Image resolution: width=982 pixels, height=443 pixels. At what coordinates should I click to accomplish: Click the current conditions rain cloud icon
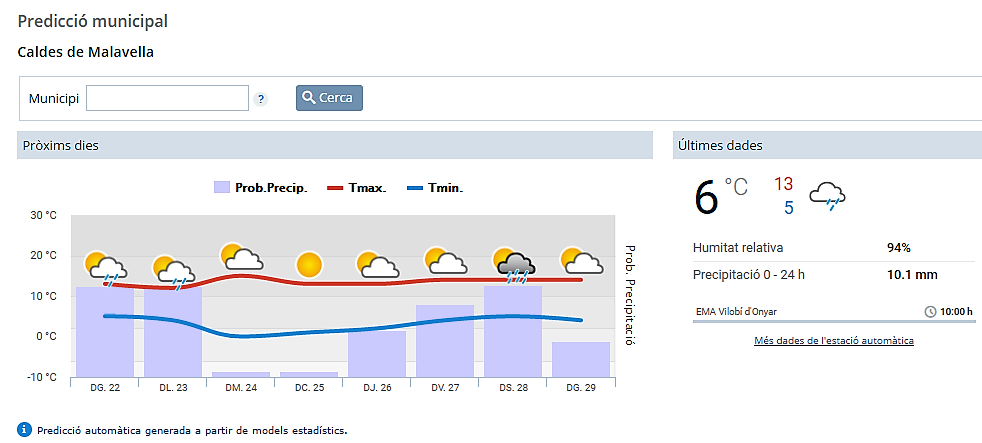click(828, 196)
